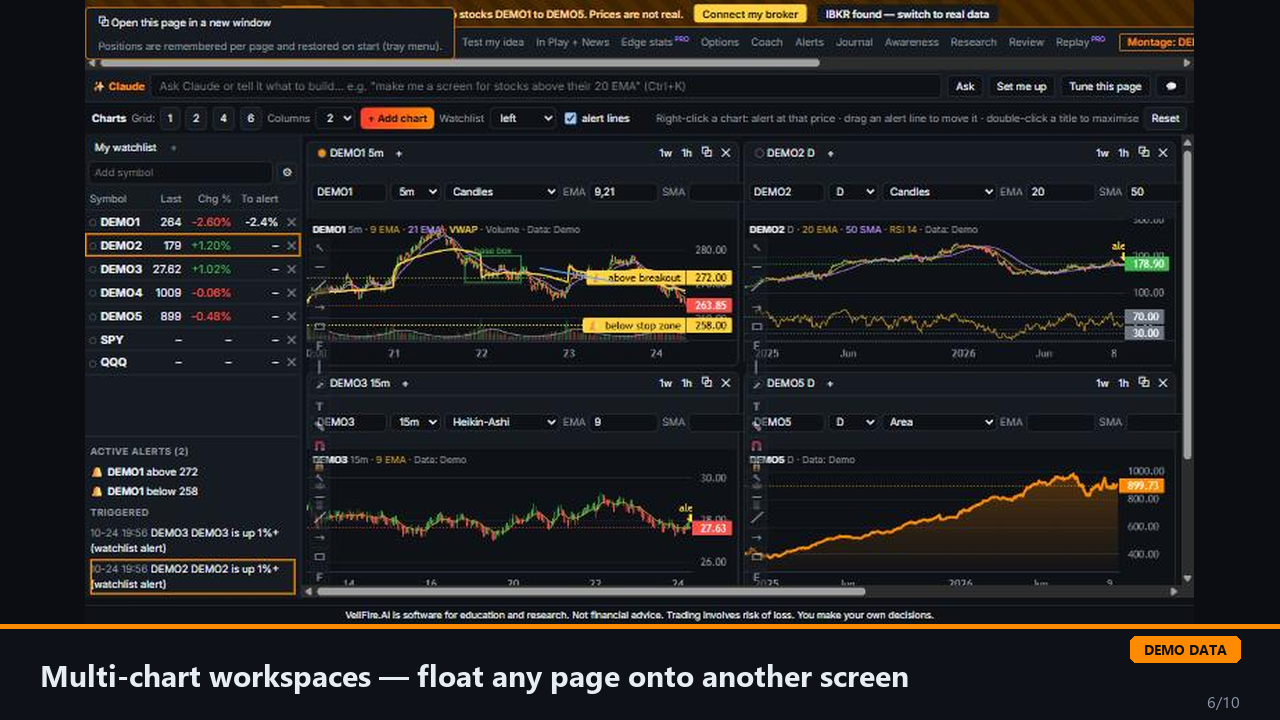Open watchlist settings gear beside Add symbol
The height and width of the screenshot is (720, 1280).
(287, 173)
